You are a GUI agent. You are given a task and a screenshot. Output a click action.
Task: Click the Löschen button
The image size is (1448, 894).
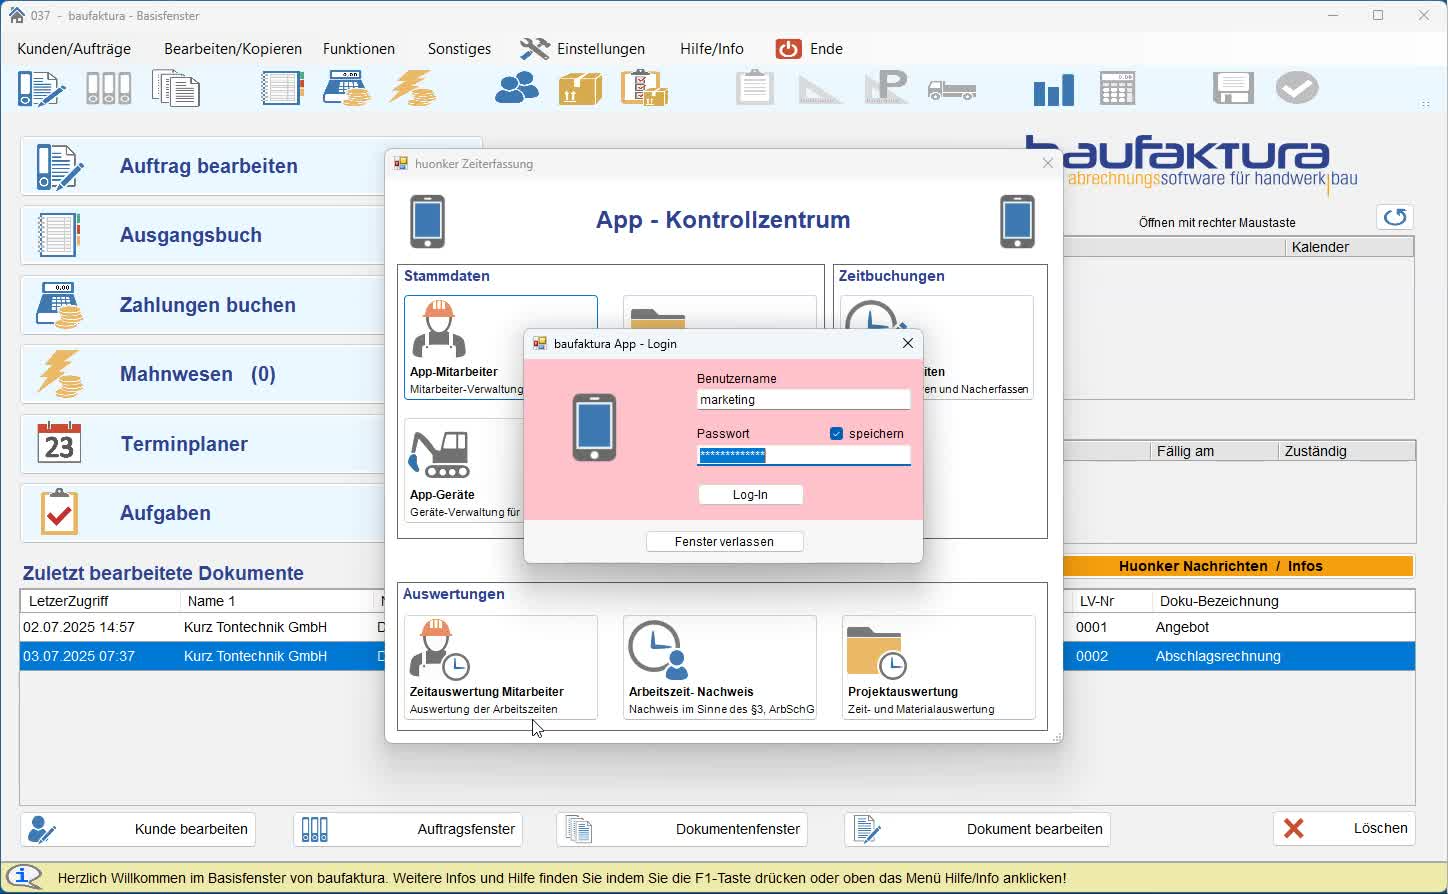1344,829
